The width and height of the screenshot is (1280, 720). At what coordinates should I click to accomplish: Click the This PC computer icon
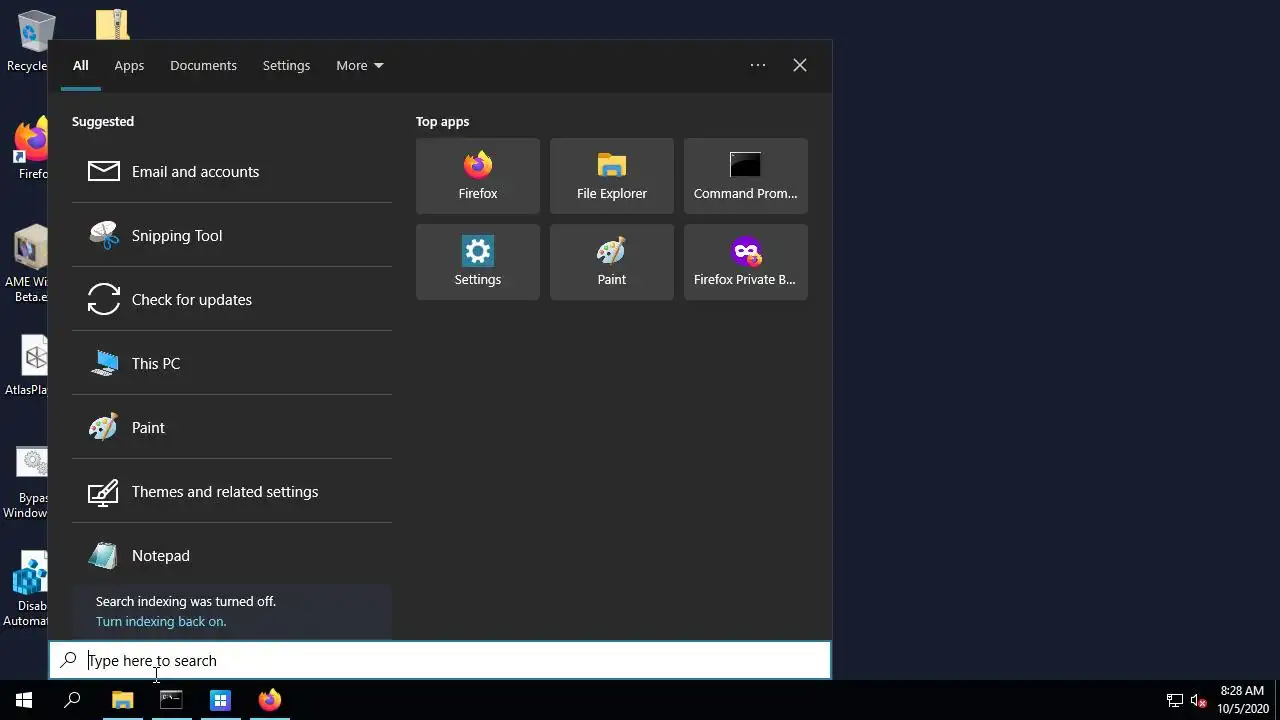click(104, 363)
